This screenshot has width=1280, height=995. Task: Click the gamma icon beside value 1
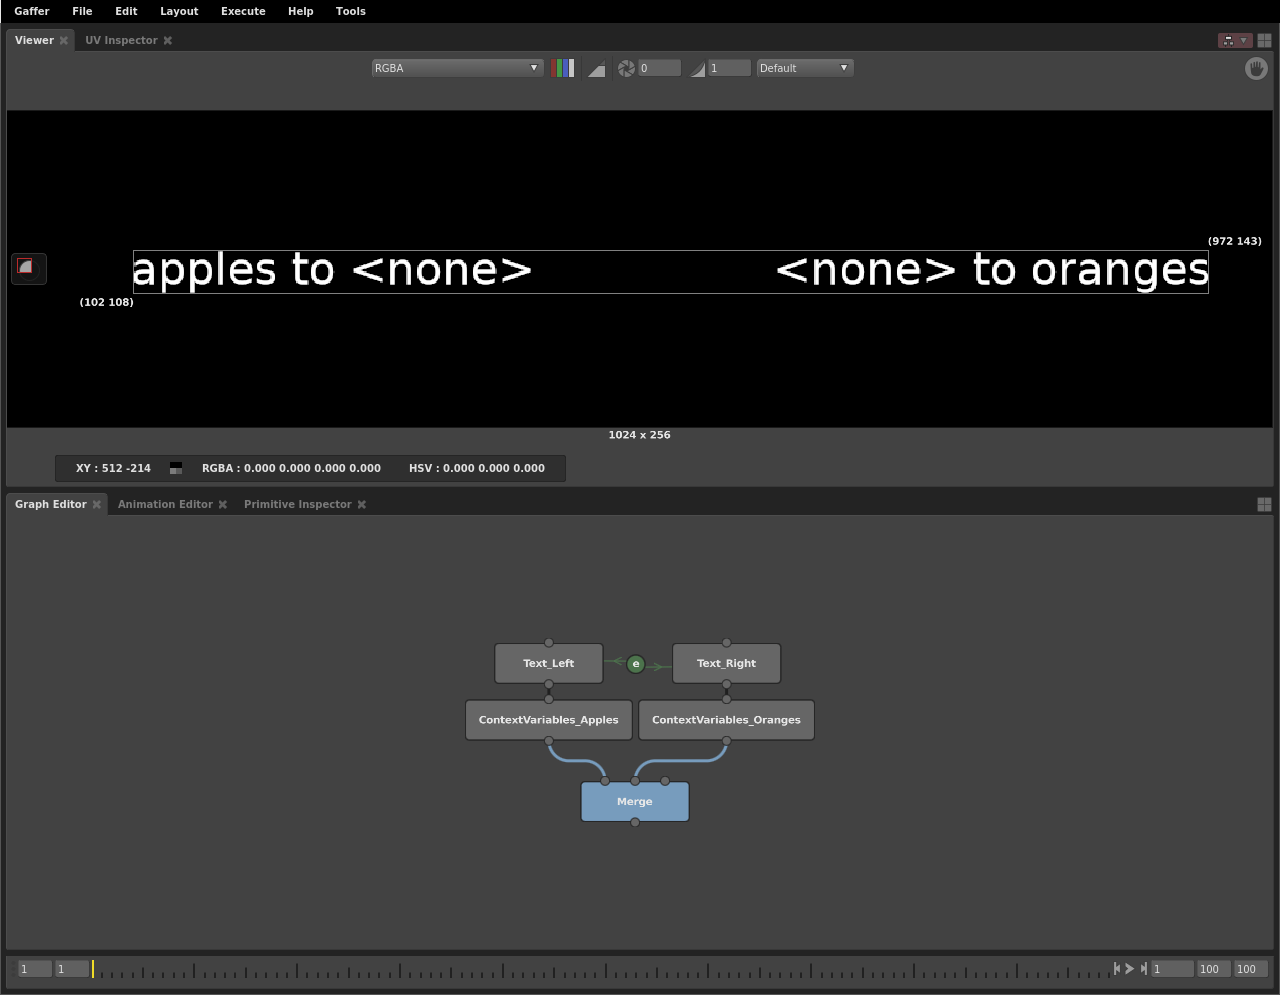click(697, 69)
